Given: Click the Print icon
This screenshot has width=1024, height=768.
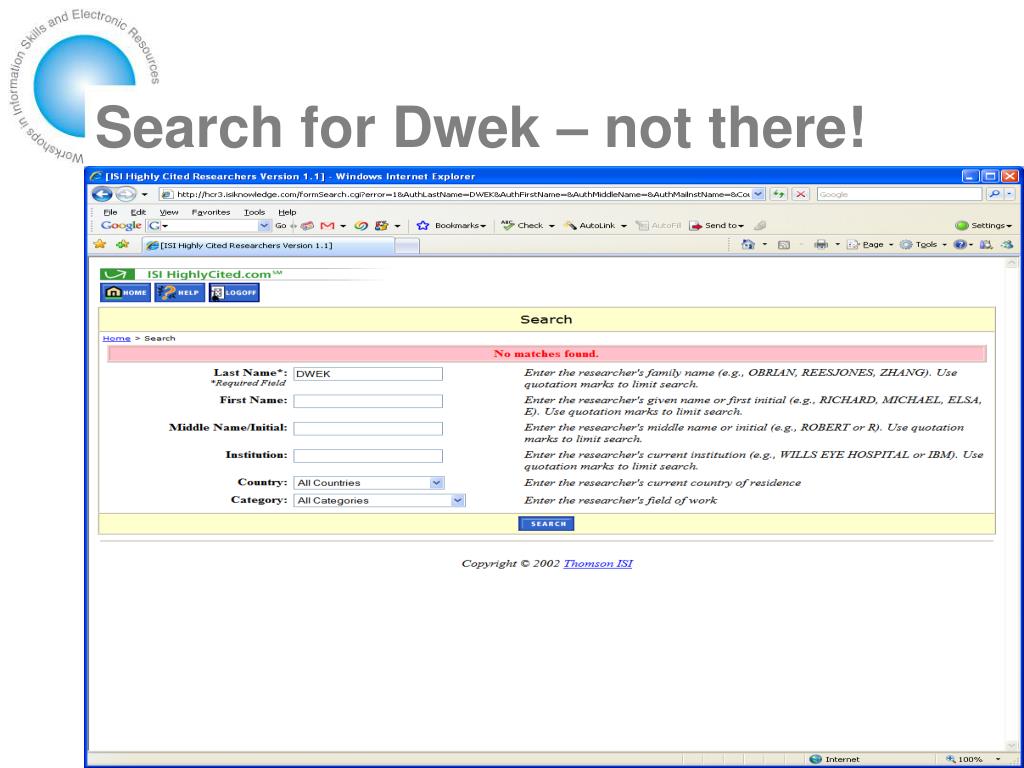Looking at the screenshot, I should [x=821, y=245].
